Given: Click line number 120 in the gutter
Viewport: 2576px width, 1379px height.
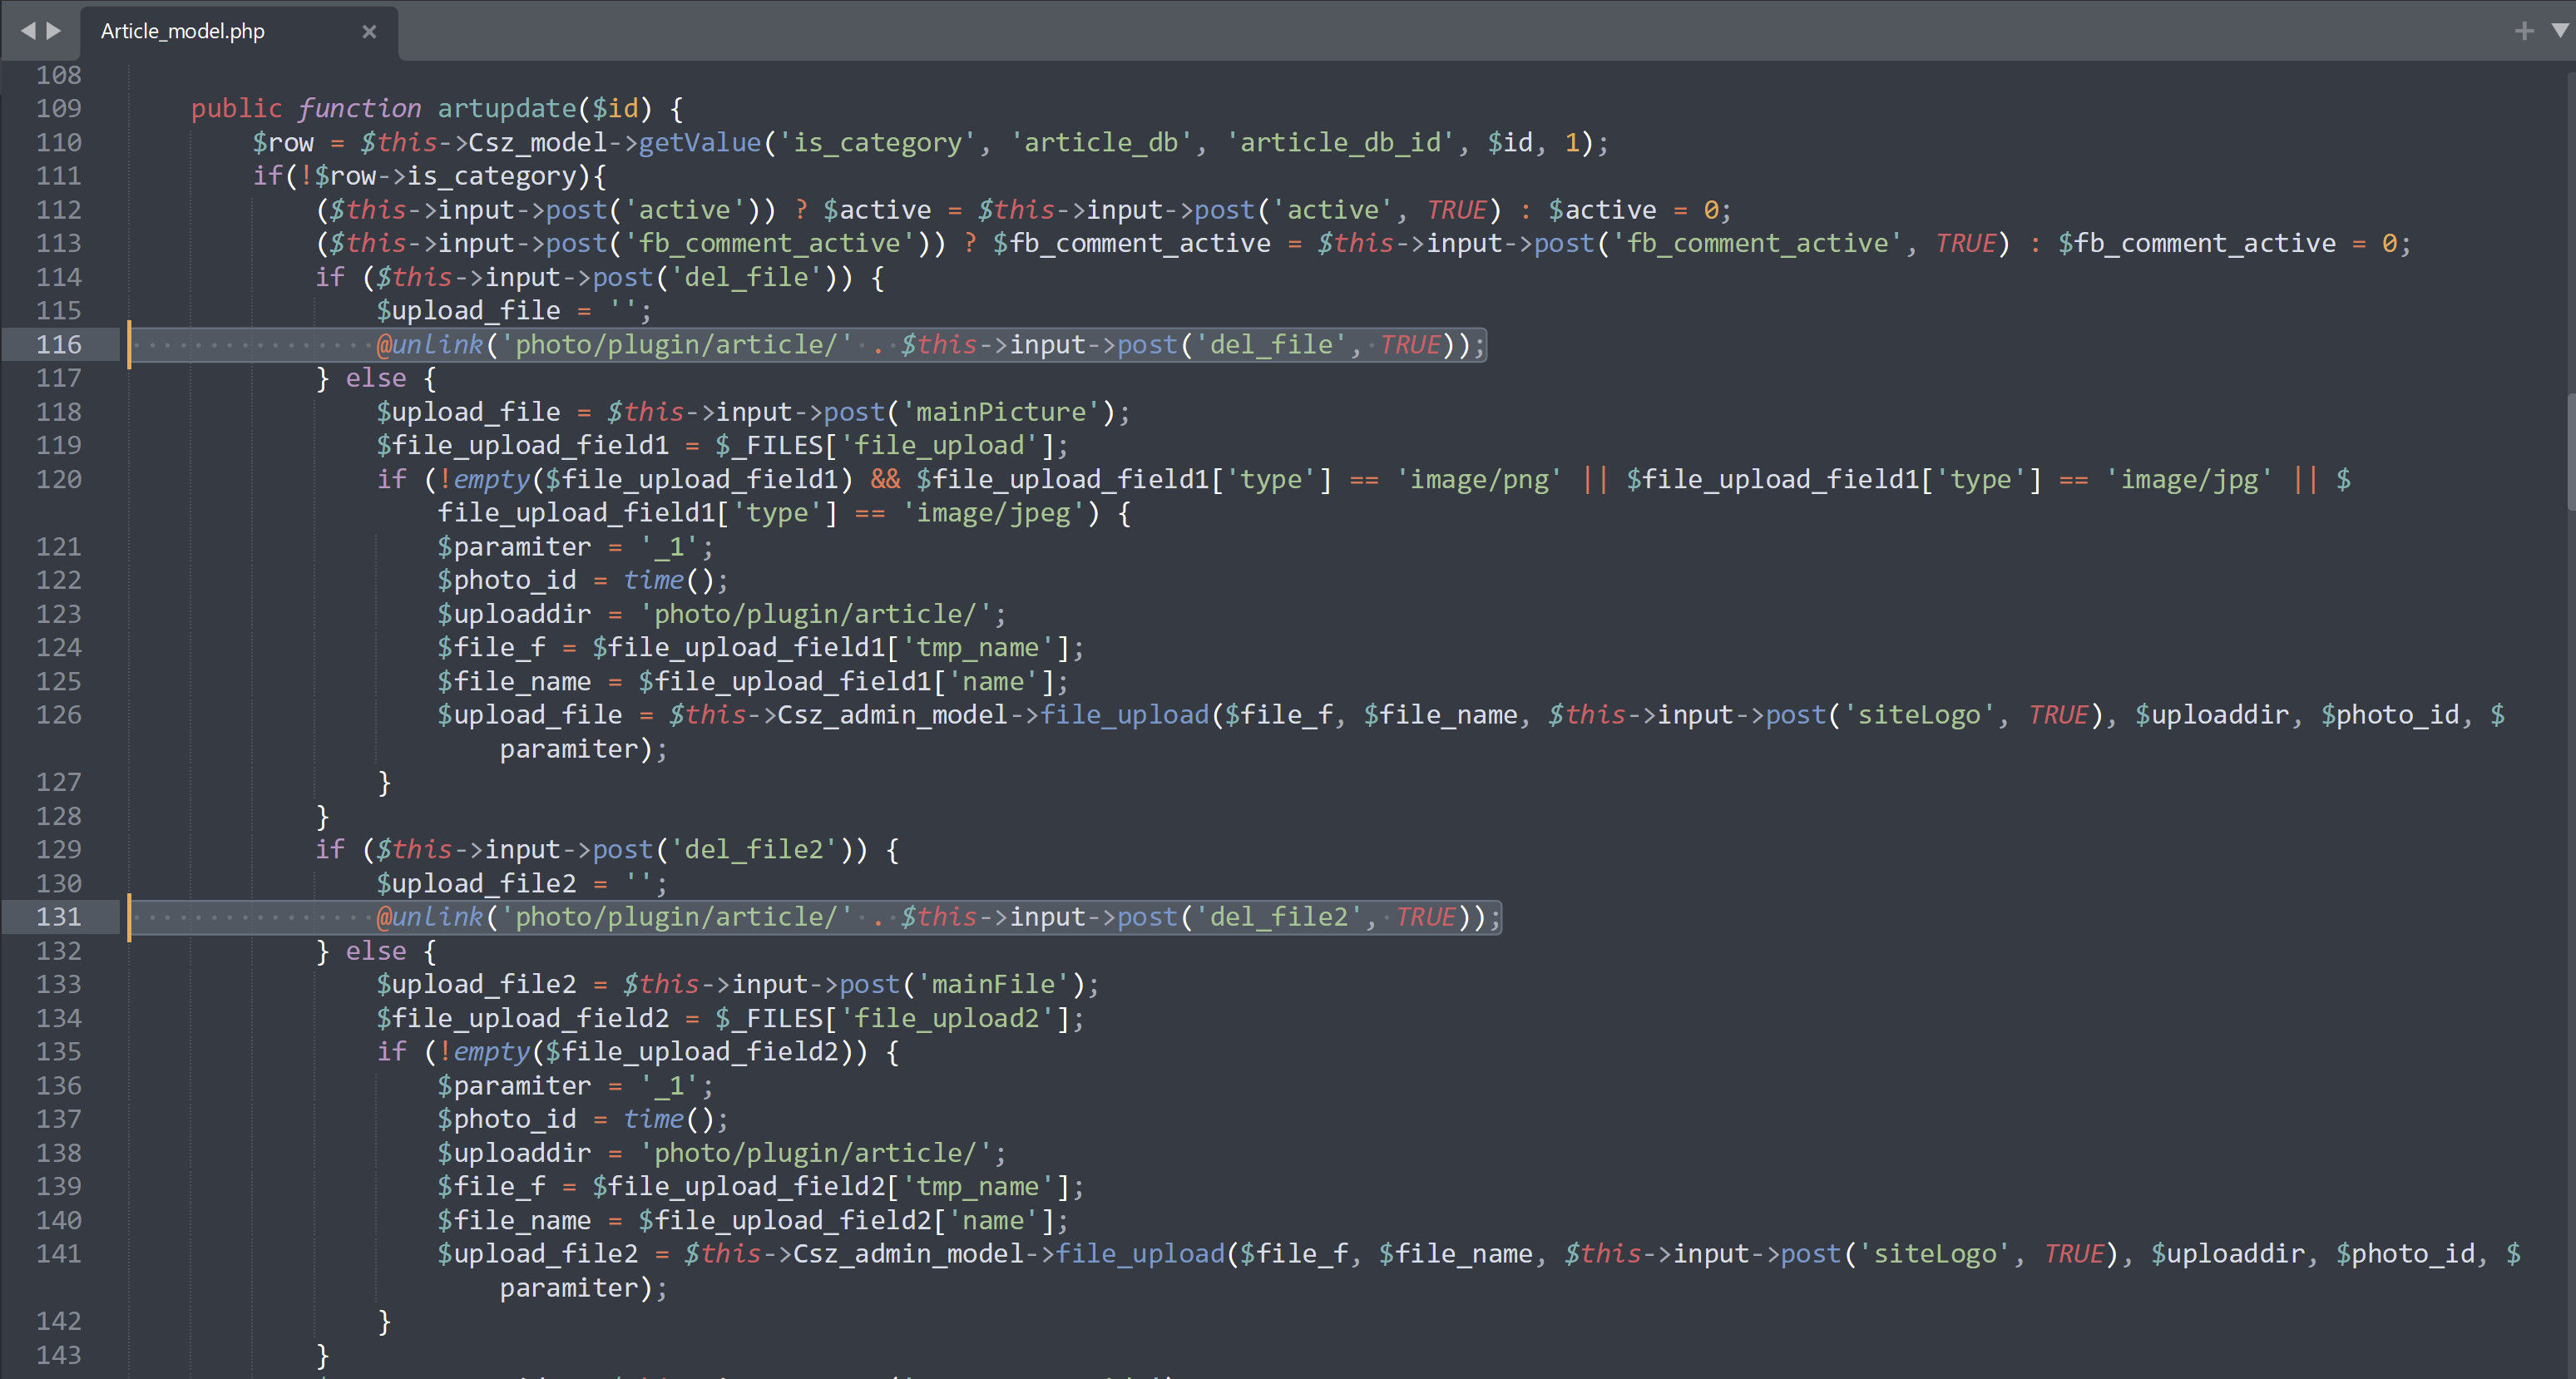Looking at the screenshot, I should tap(59, 479).
